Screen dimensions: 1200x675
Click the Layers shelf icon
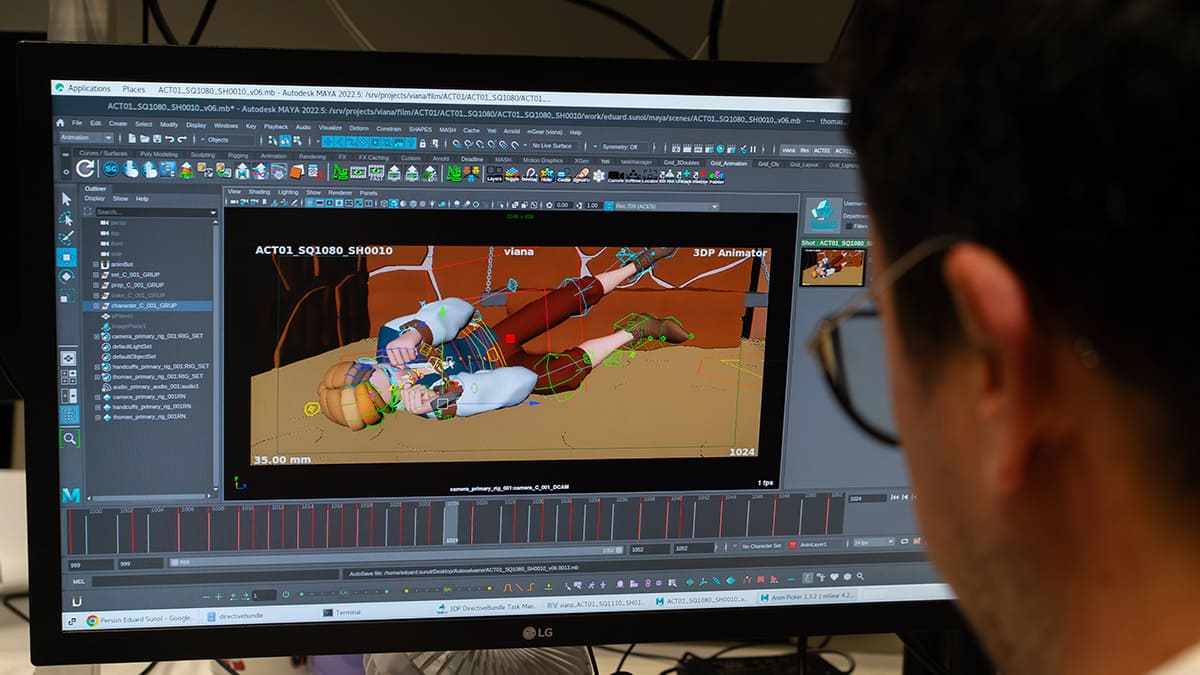pyautogui.click(x=494, y=176)
